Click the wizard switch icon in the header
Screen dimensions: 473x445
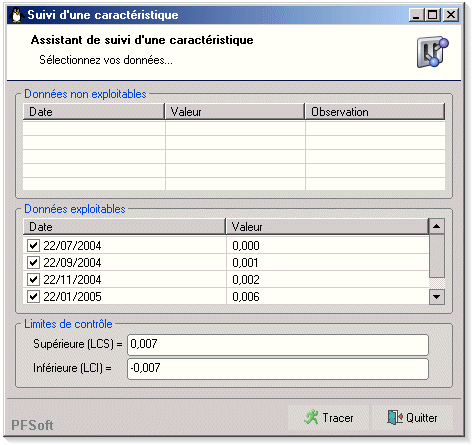coord(433,52)
